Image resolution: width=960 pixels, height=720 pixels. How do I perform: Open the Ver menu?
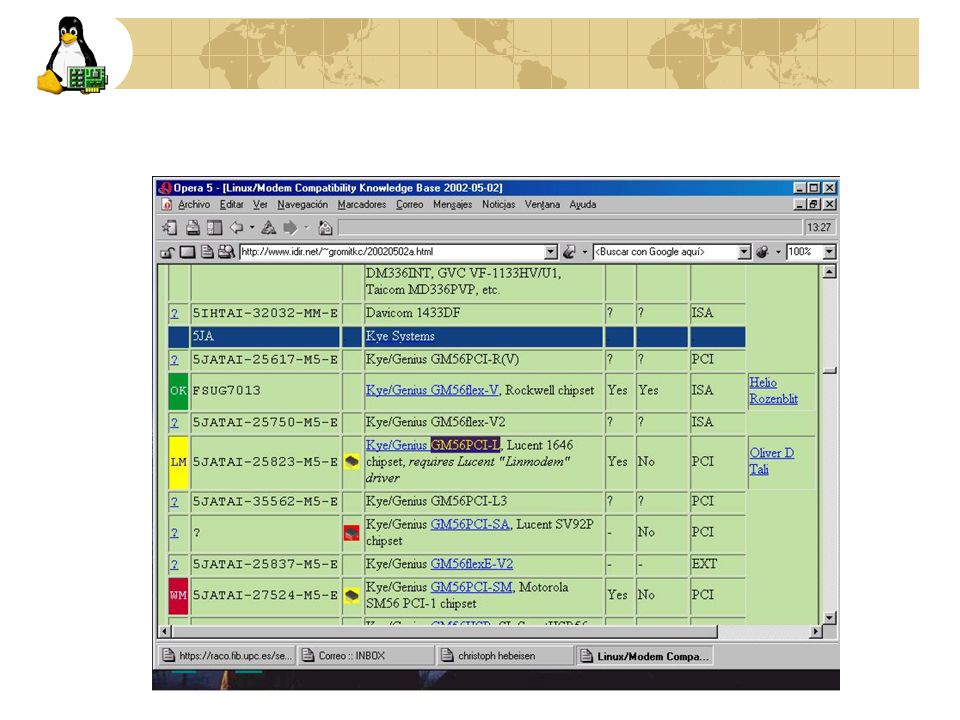tap(260, 204)
